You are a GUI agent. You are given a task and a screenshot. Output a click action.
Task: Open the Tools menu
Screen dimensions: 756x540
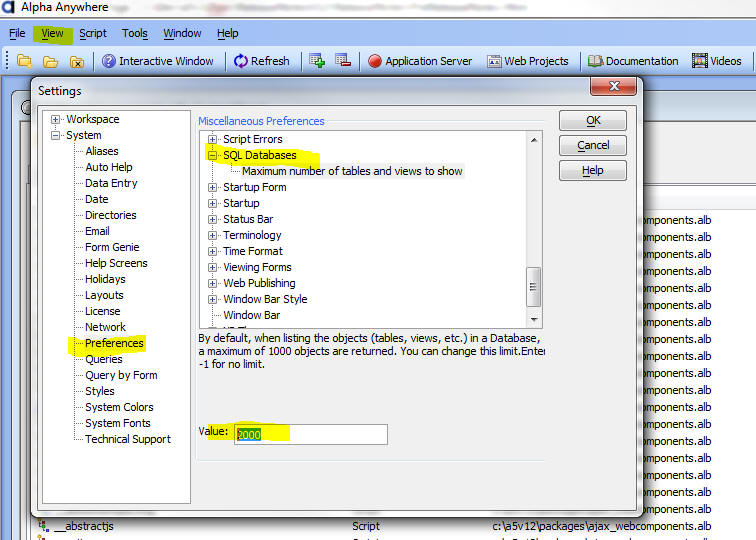135,33
